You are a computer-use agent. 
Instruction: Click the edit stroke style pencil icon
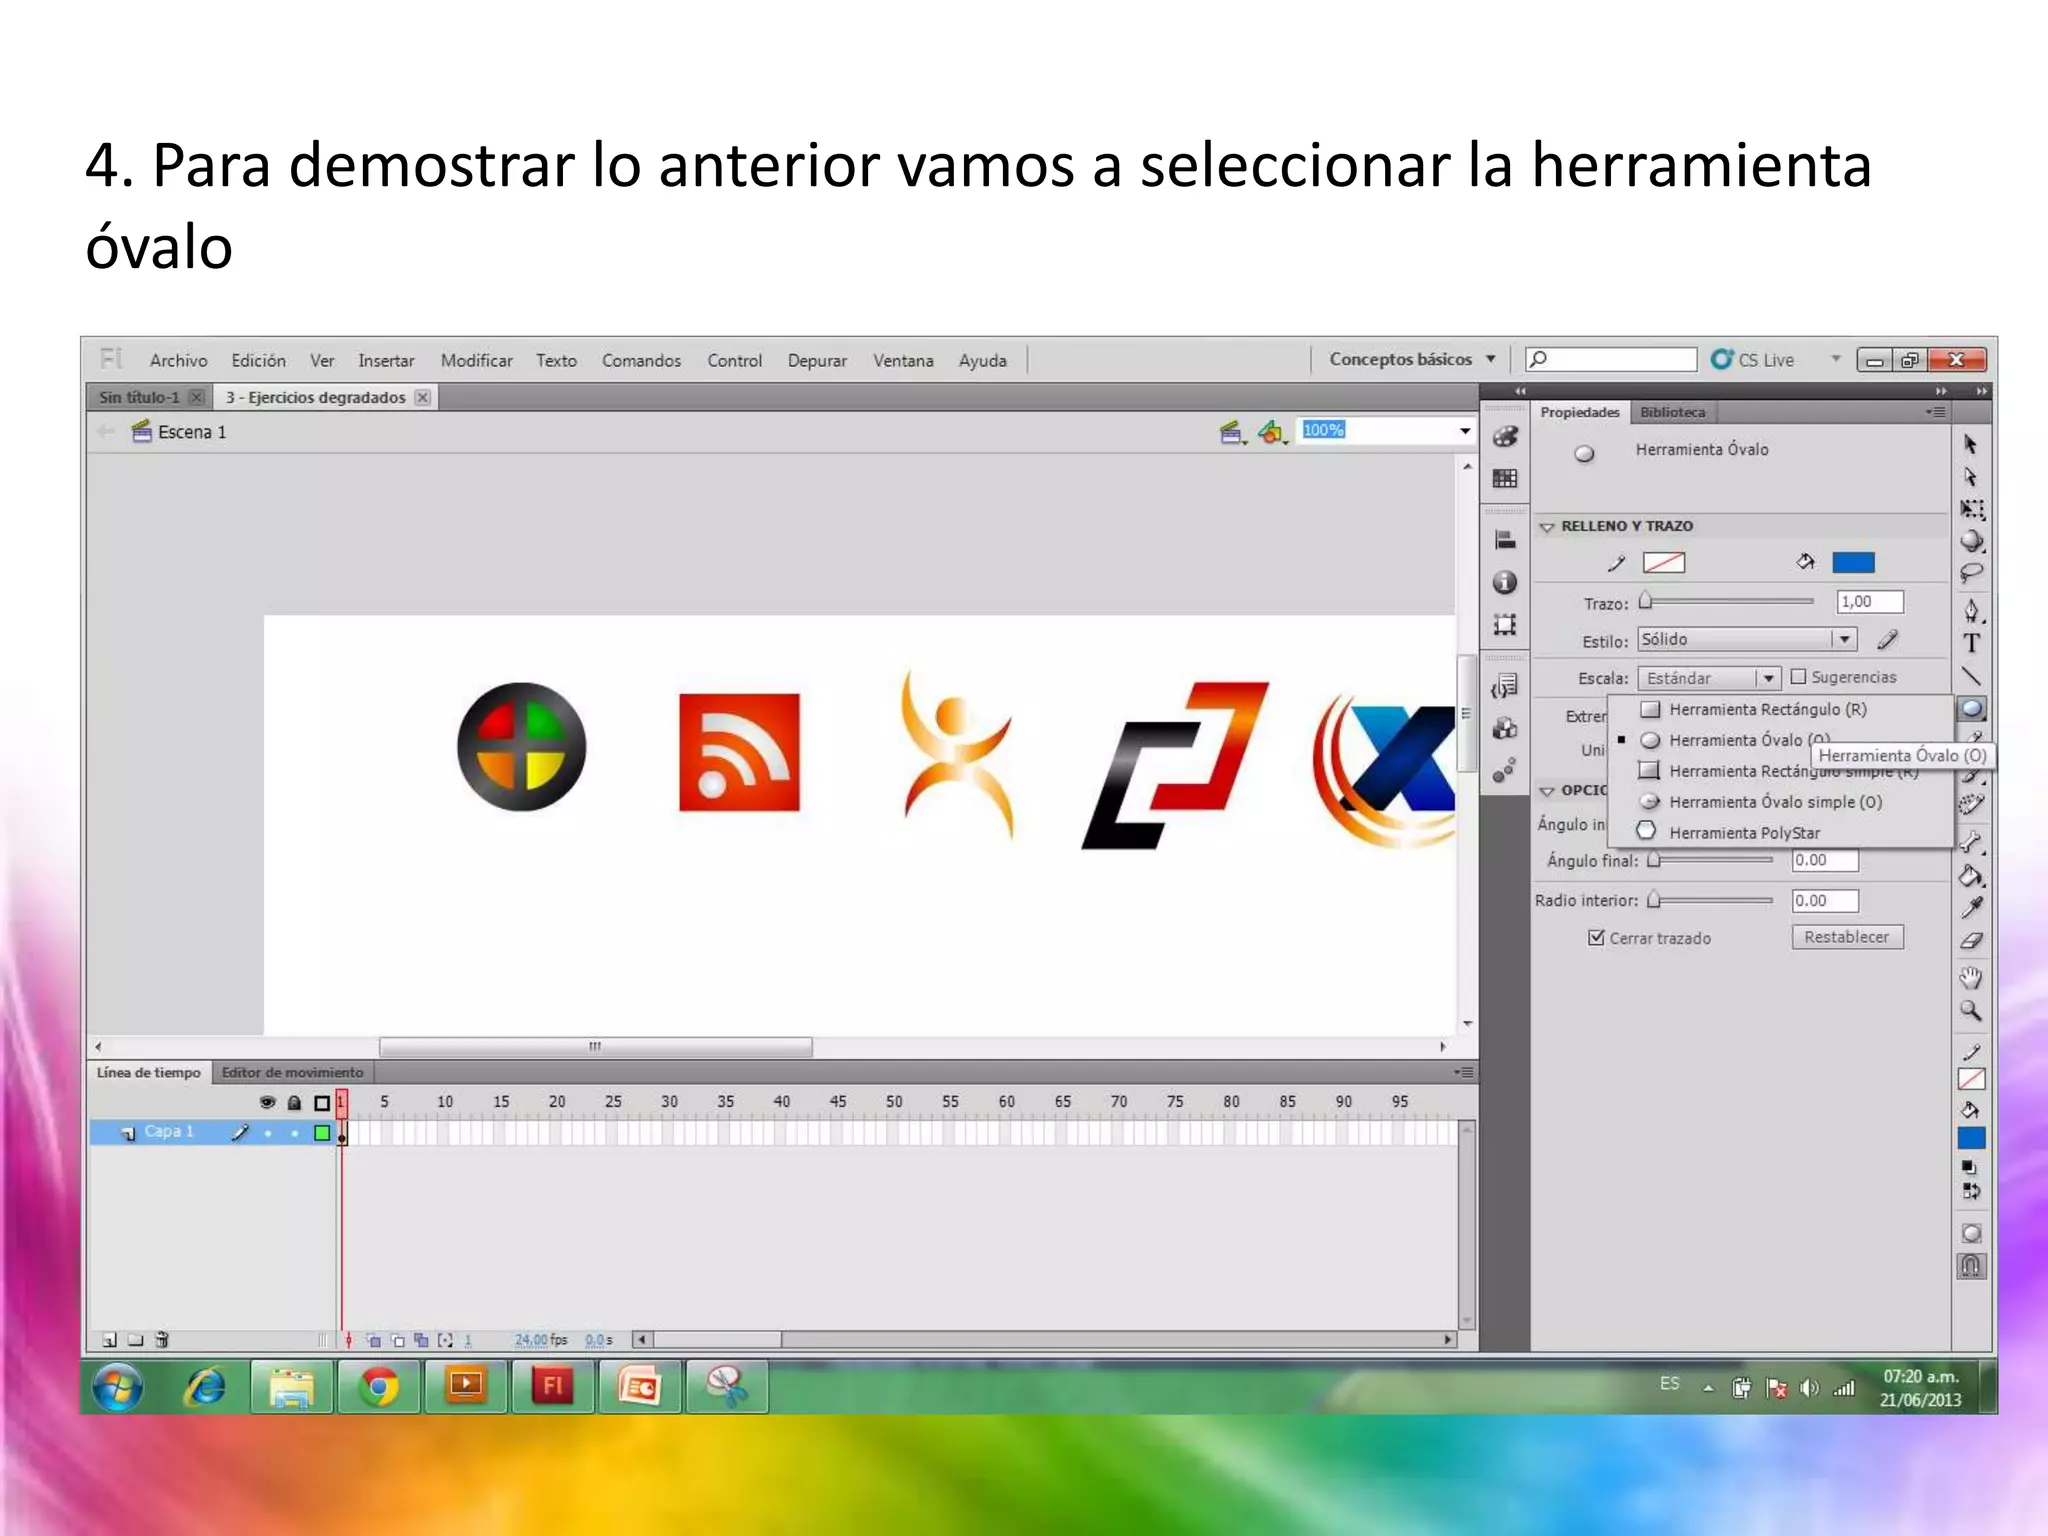[x=1887, y=640]
